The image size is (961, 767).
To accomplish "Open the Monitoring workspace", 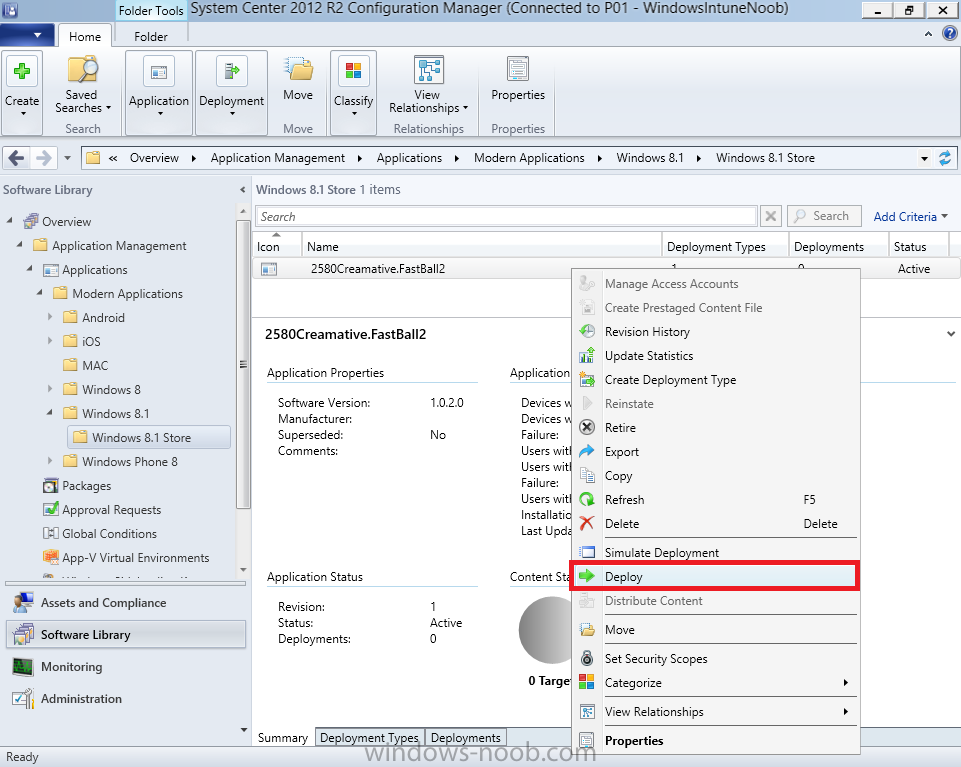I will pyautogui.click(x=125, y=666).
